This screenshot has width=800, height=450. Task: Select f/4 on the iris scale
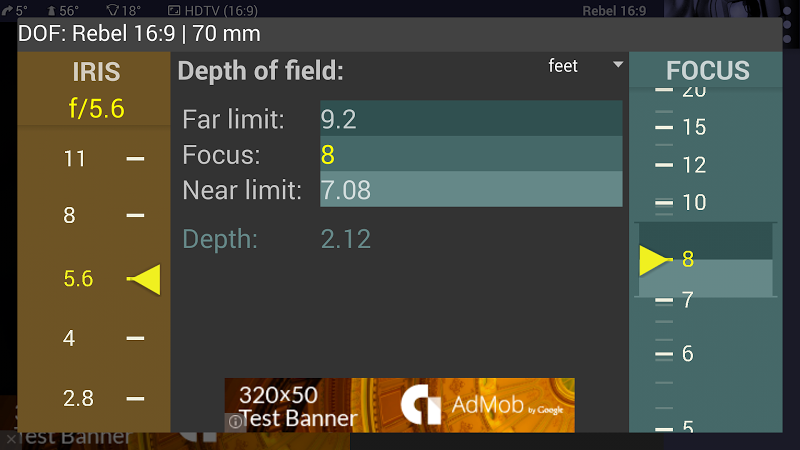69,338
